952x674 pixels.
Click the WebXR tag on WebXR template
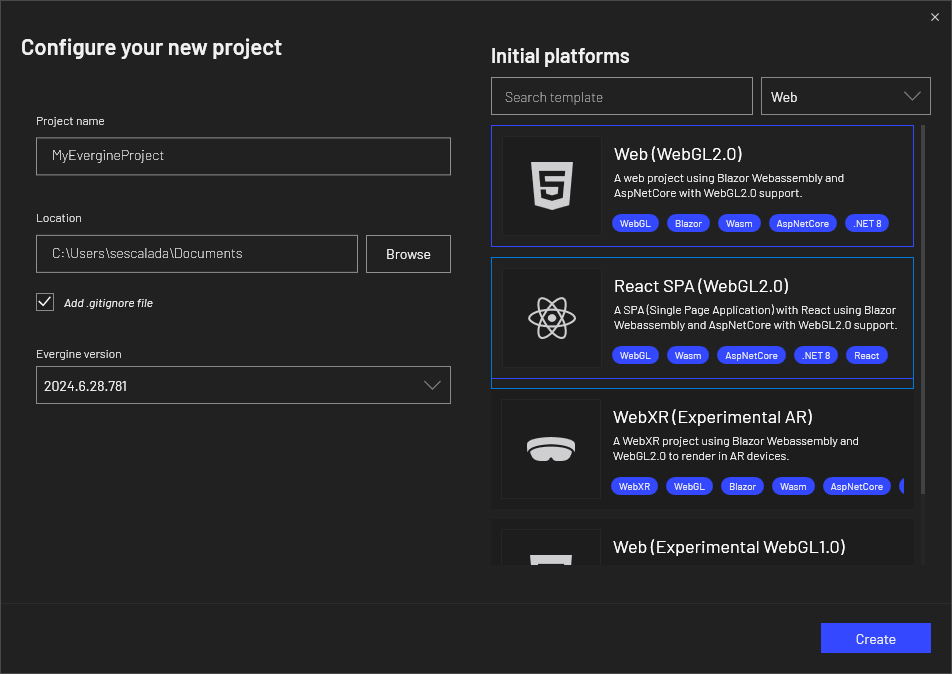(634, 486)
